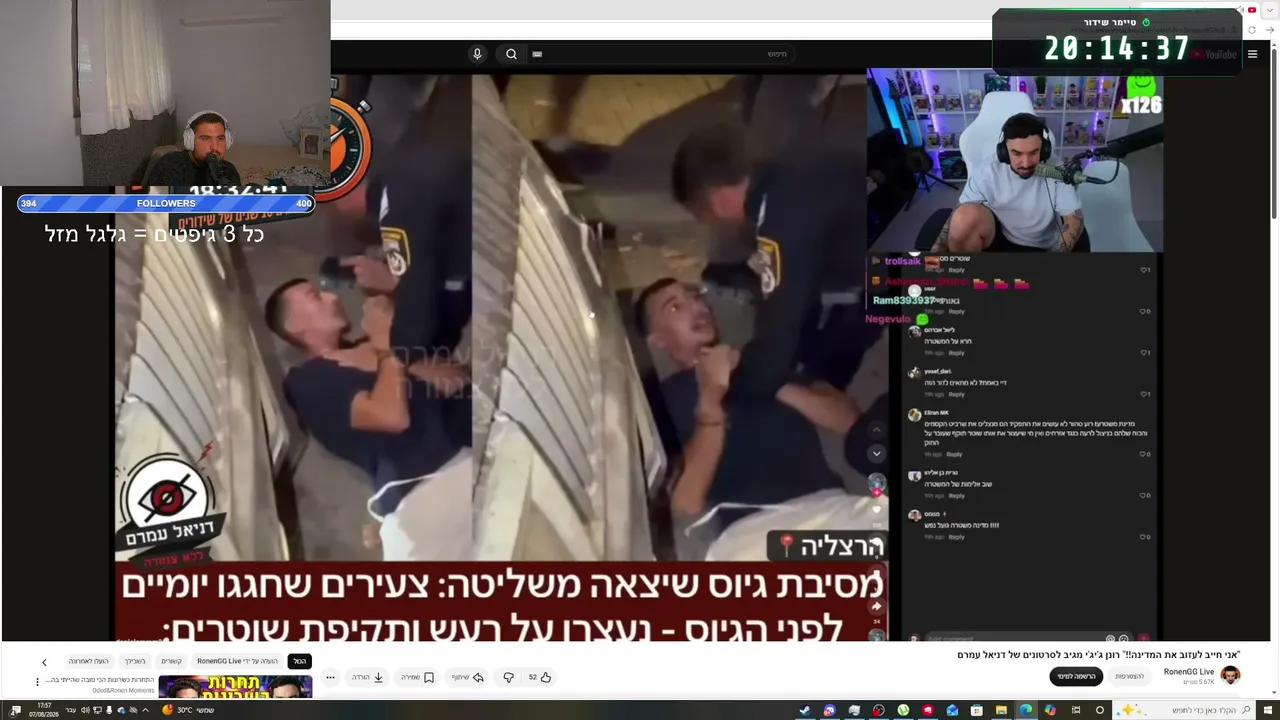Open Cortana circle icon on taskbar

(1100, 710)
